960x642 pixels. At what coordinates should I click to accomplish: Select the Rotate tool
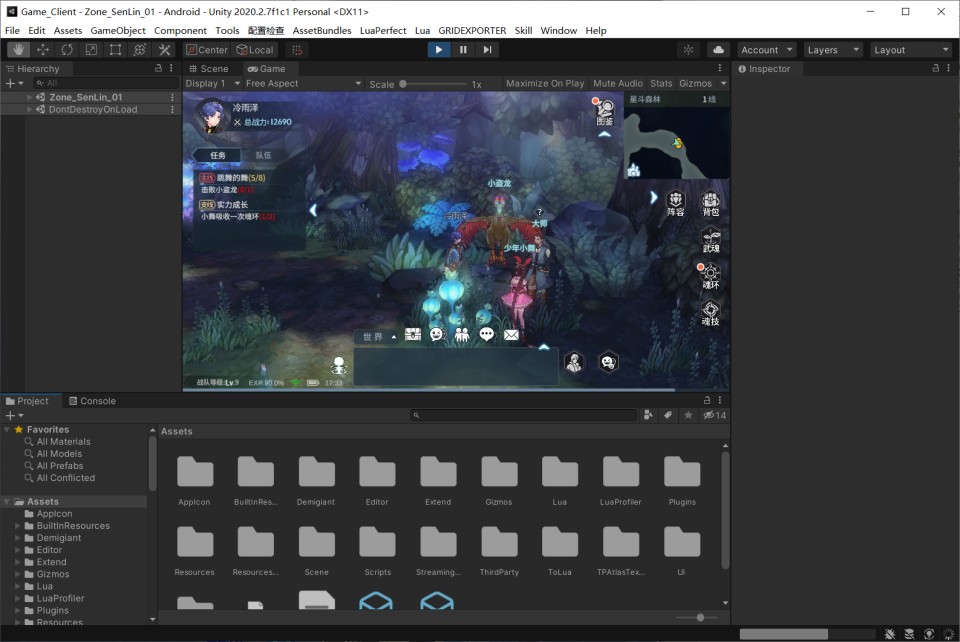click(x=67, y=49)
